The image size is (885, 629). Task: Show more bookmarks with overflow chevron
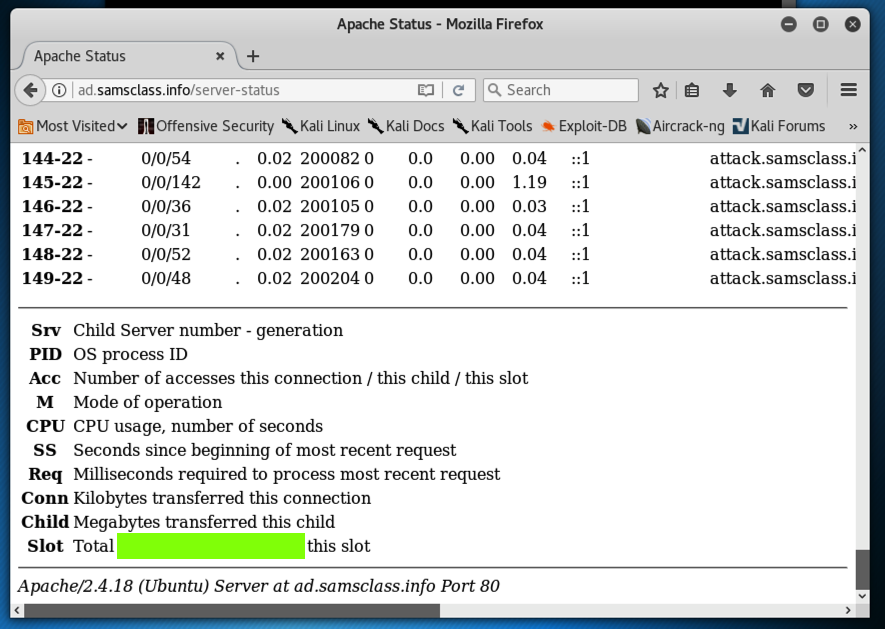coord(852,126)
